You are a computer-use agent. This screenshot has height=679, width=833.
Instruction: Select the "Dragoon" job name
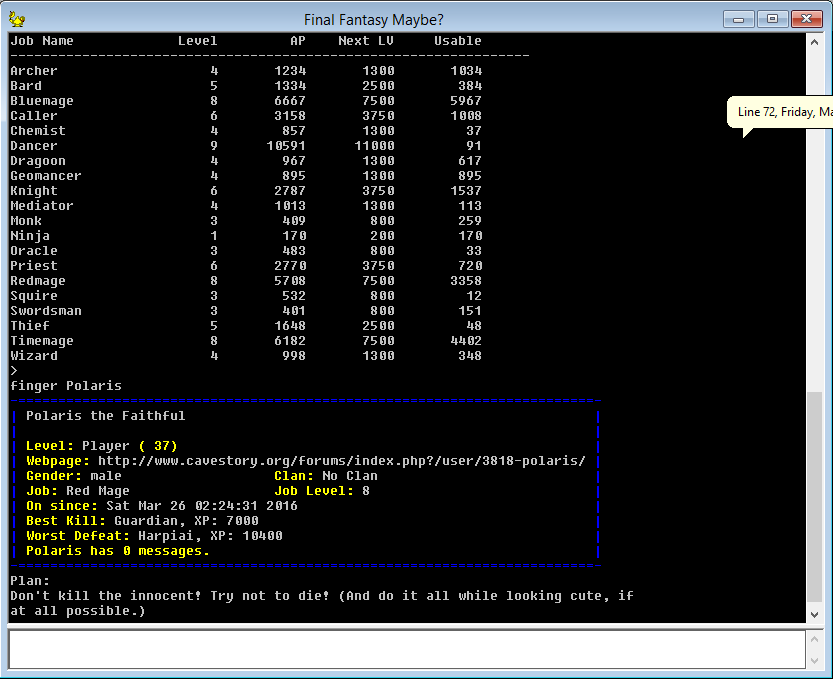click(38, 160)
